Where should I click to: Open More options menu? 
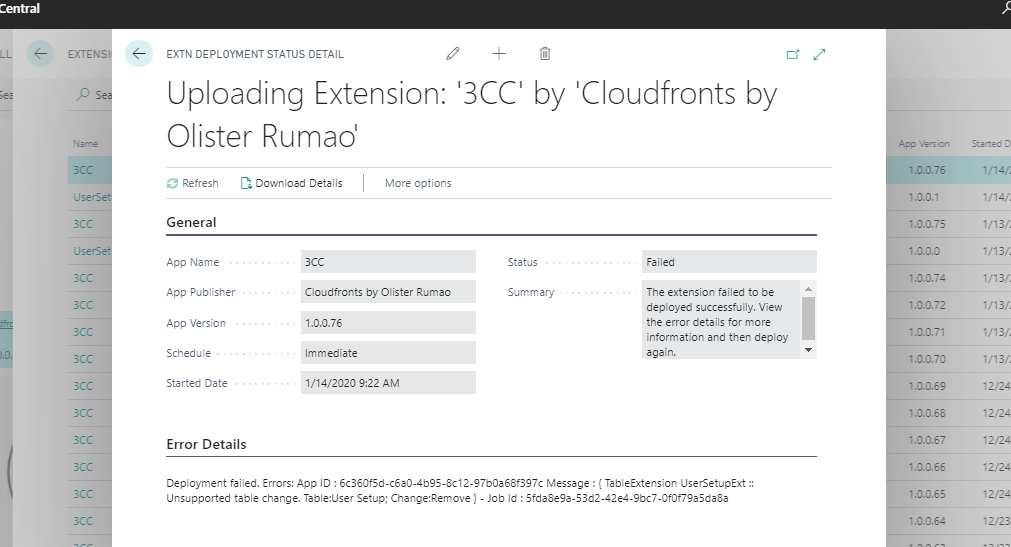[418, 183]
